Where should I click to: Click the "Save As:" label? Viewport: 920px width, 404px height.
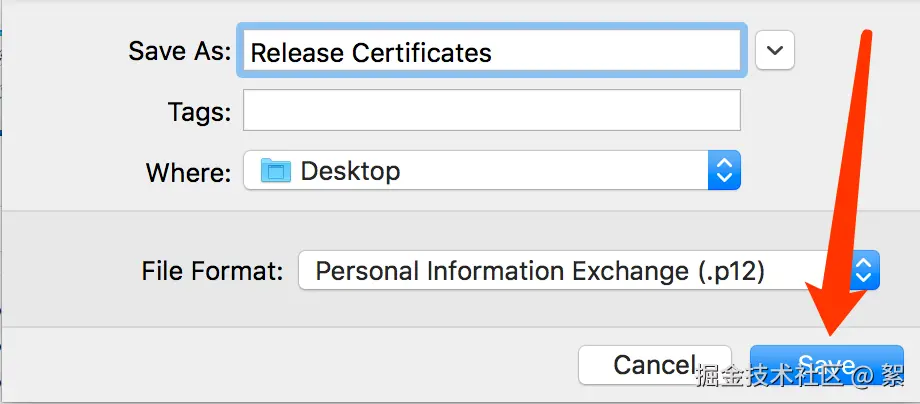click(180, 52)
